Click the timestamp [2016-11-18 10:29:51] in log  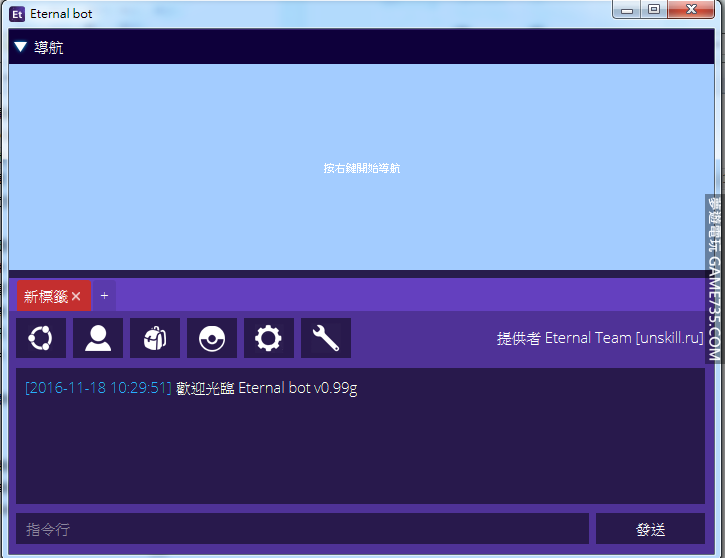98,388
